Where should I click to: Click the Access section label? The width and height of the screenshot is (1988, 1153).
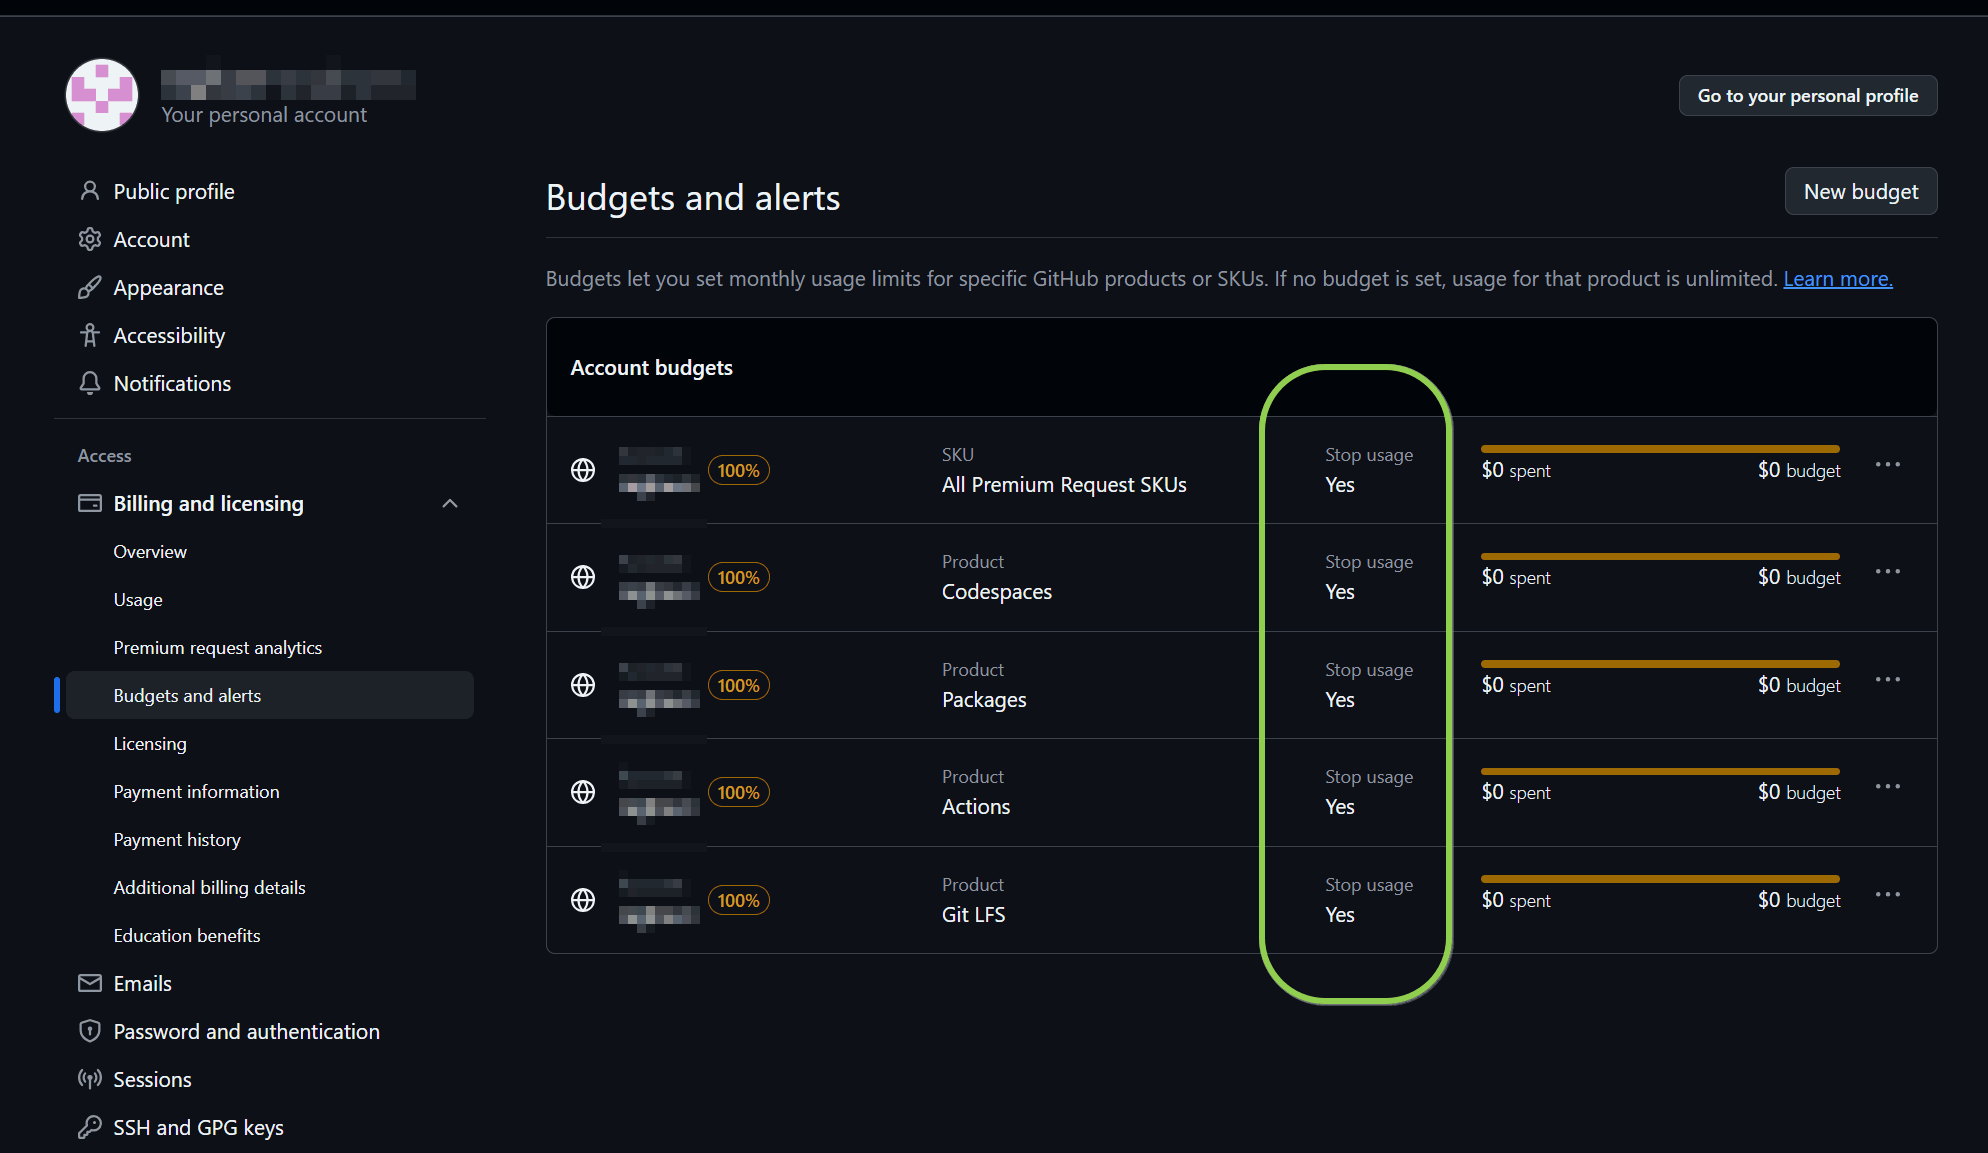click(104, 456)
